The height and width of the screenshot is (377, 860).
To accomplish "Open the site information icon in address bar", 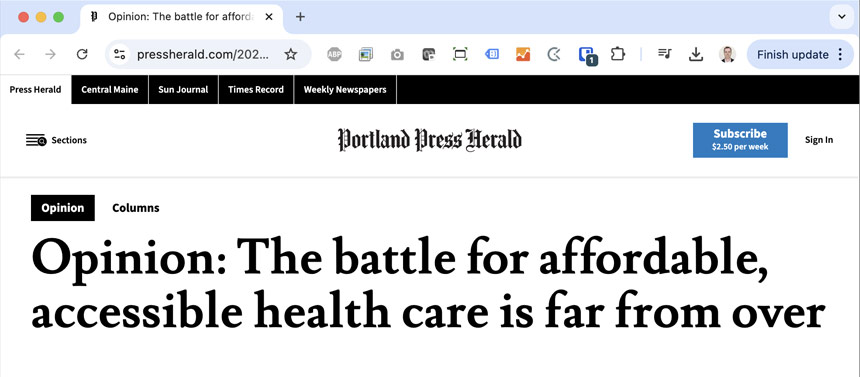I will click(120, 54).
